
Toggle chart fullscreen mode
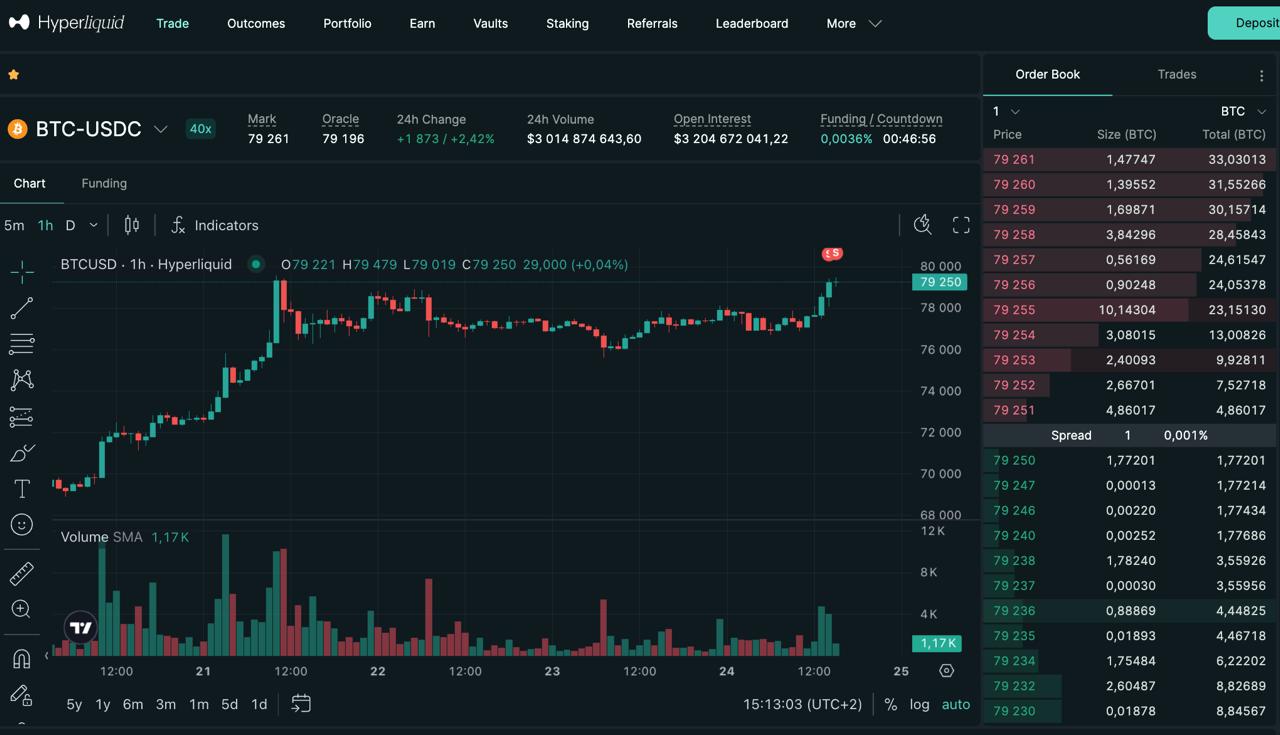[961, 225]
